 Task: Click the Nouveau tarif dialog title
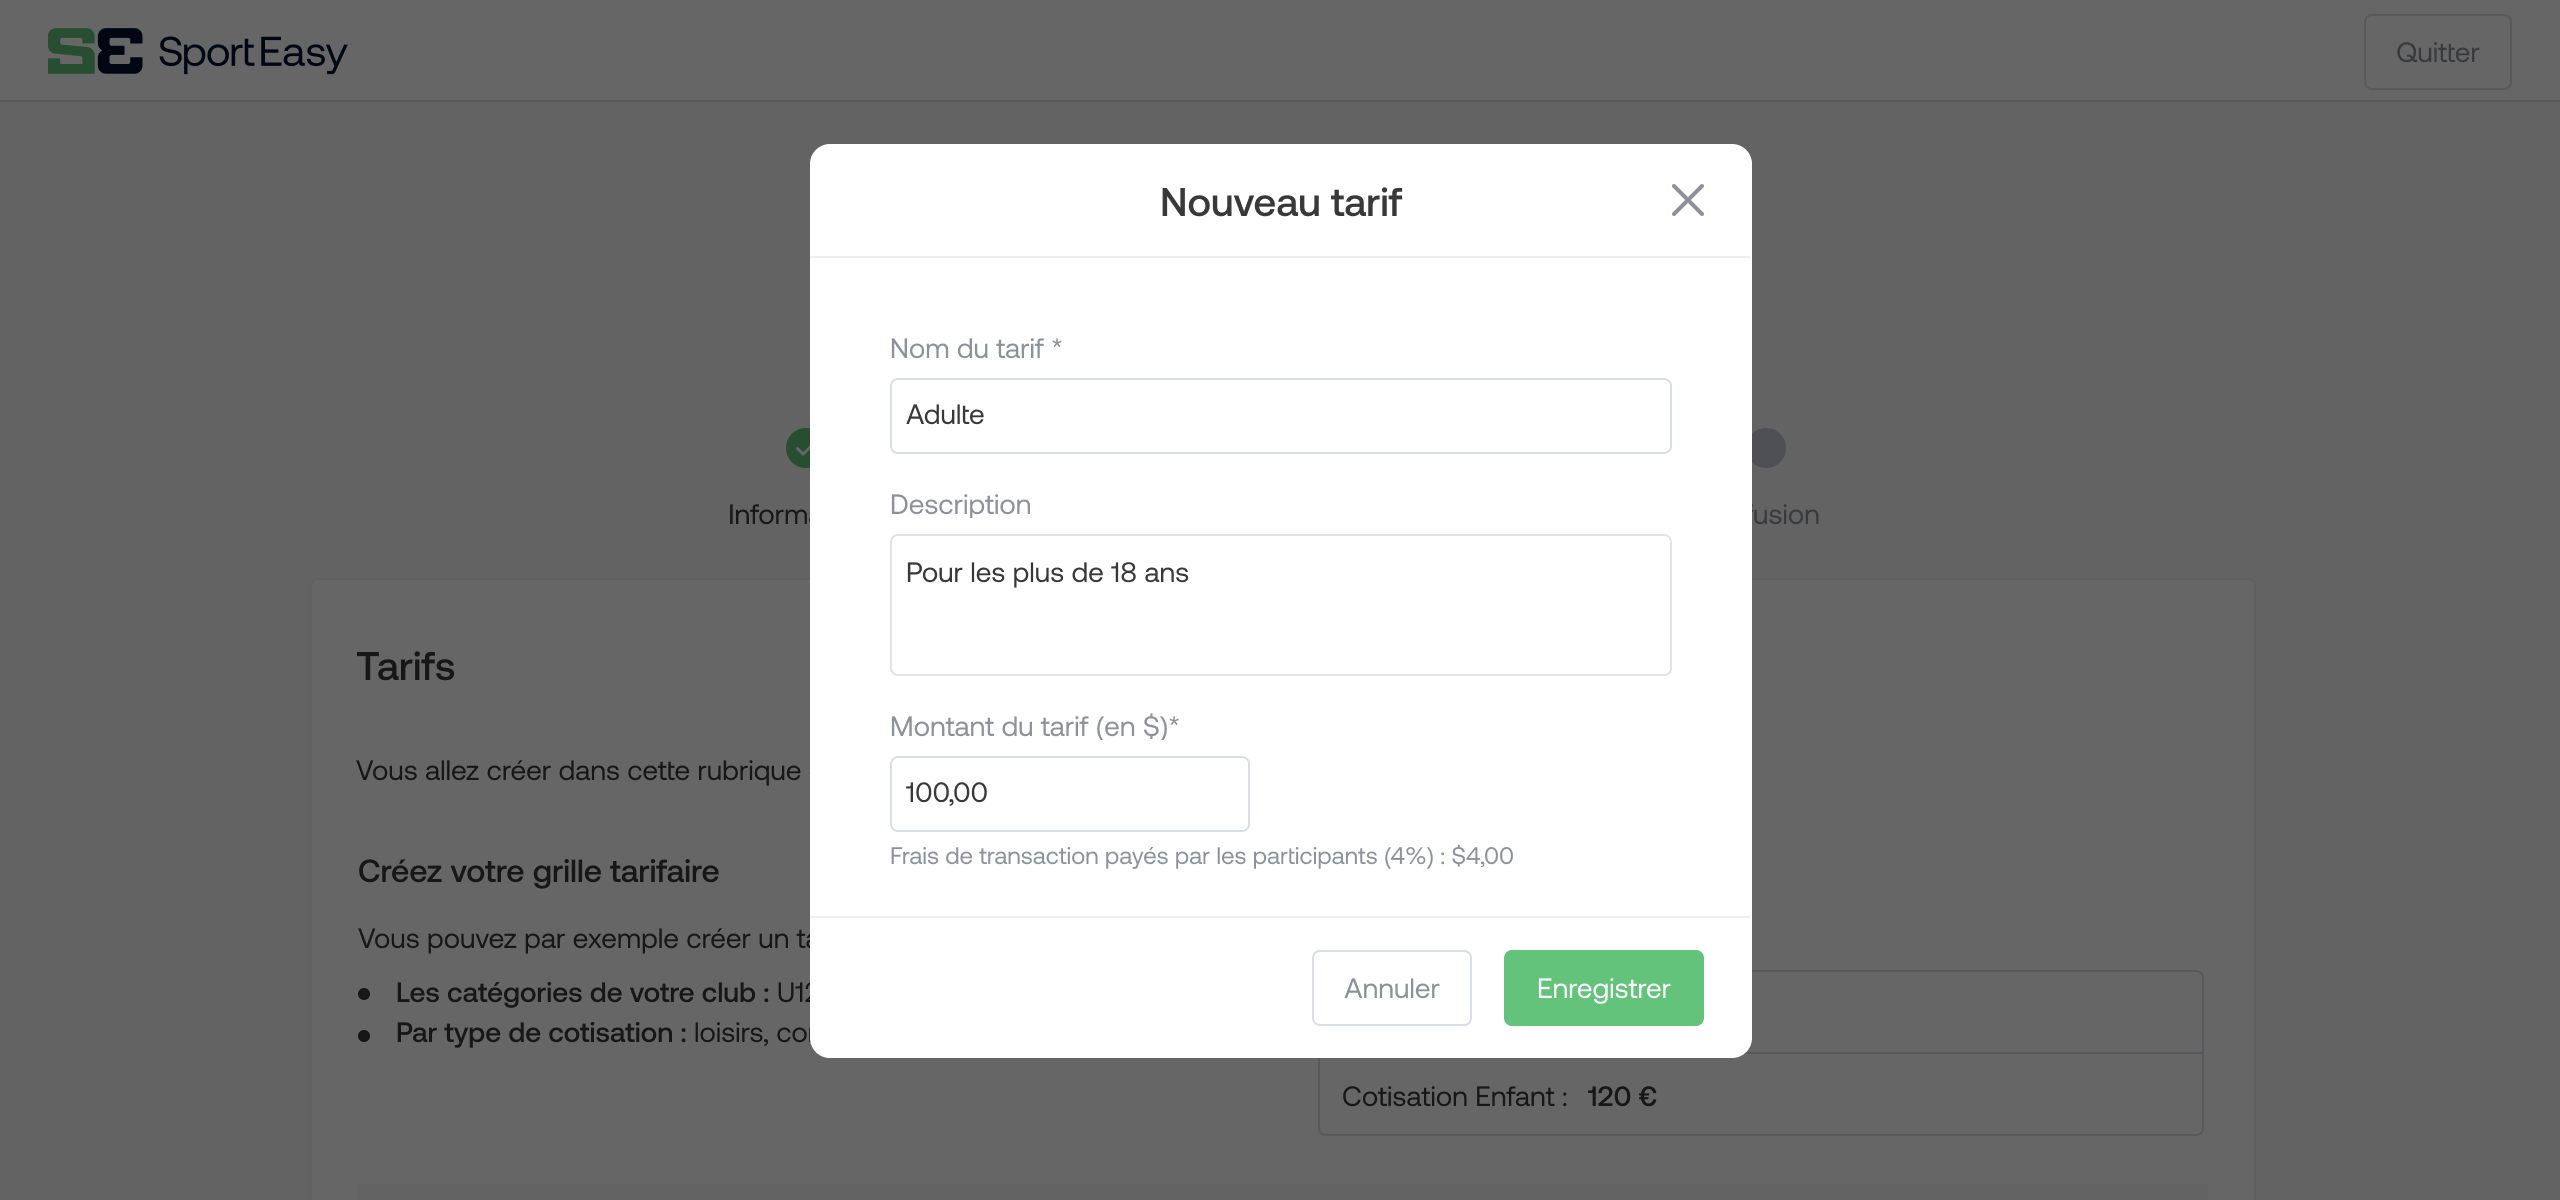pos(1280,202)
